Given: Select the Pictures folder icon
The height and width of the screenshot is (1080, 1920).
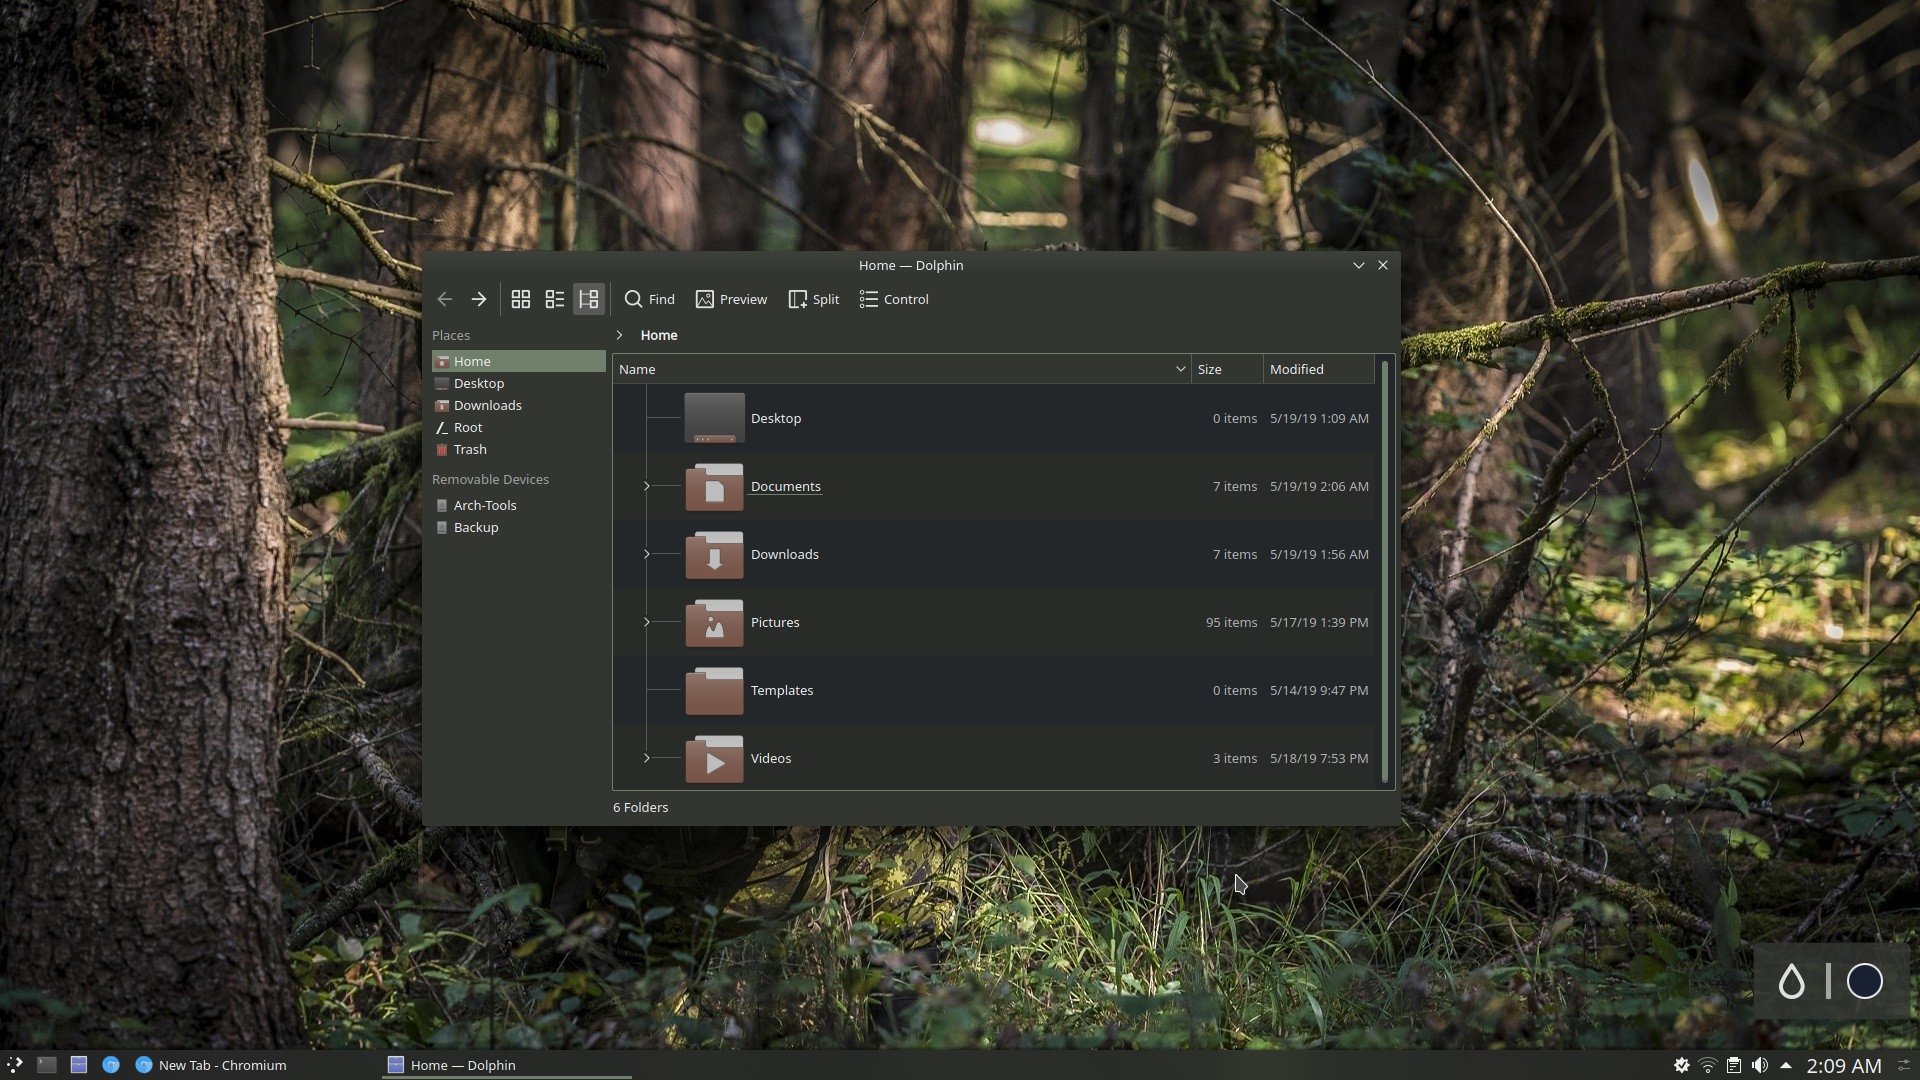Looking at the screenshot, I should [x=714, y=622].
